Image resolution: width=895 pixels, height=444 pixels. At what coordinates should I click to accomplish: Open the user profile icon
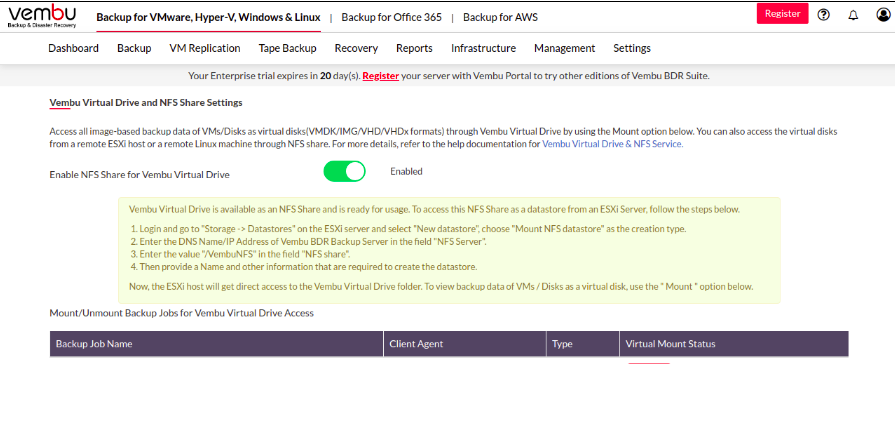(883, 15)
